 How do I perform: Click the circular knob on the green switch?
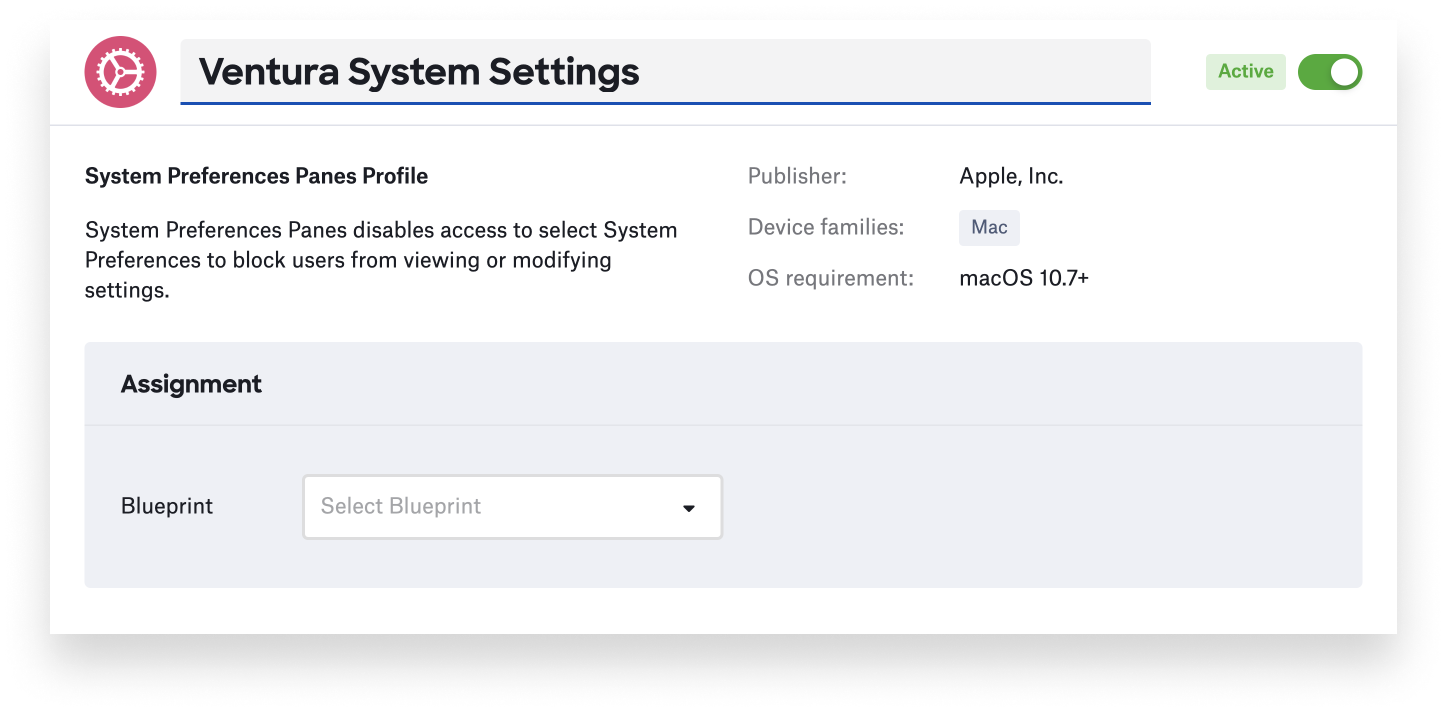[x=1343, y=72]
